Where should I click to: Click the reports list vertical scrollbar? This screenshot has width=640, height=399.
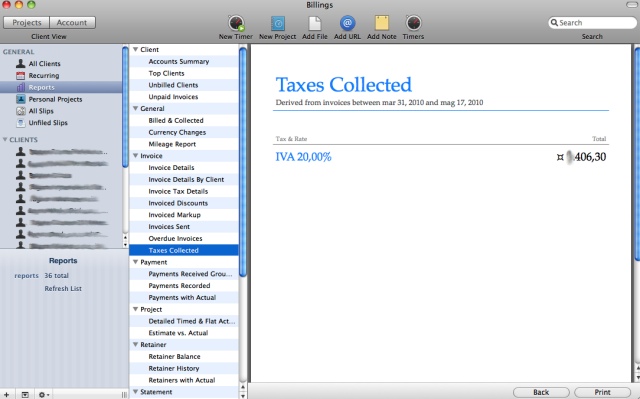point(243,162)
